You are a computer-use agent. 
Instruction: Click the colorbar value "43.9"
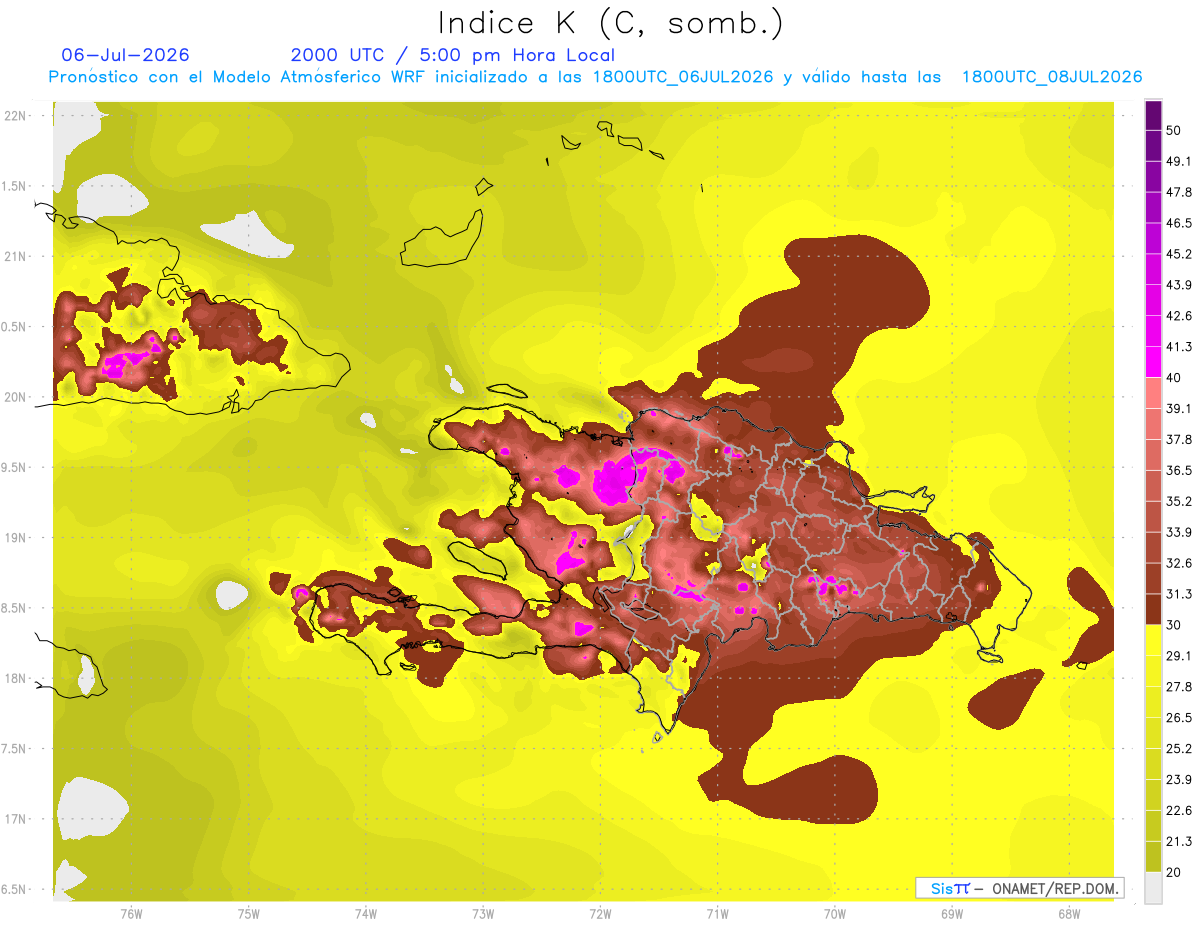(1178, 285)
